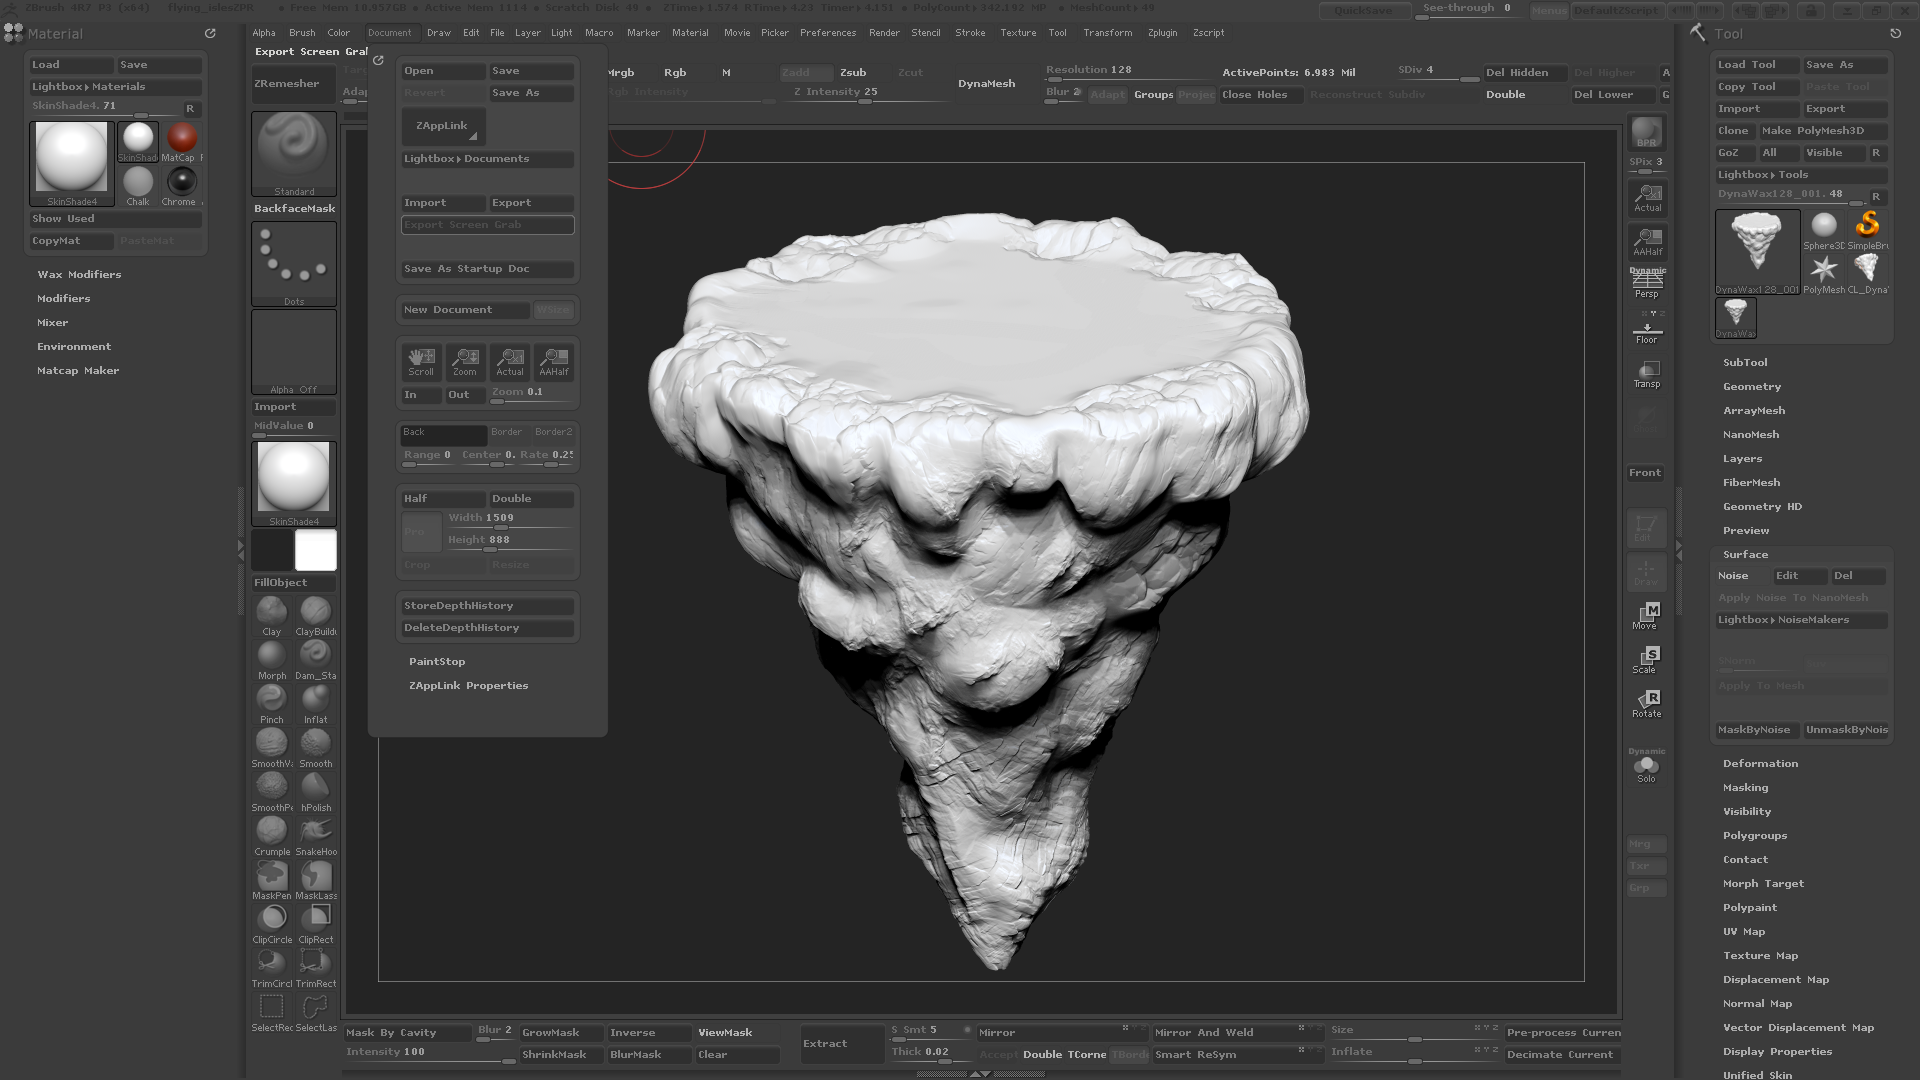This screenshot has width=1920, height=1080.
Task: Expand the Wax Modifiers section
Action: point(79,274)
